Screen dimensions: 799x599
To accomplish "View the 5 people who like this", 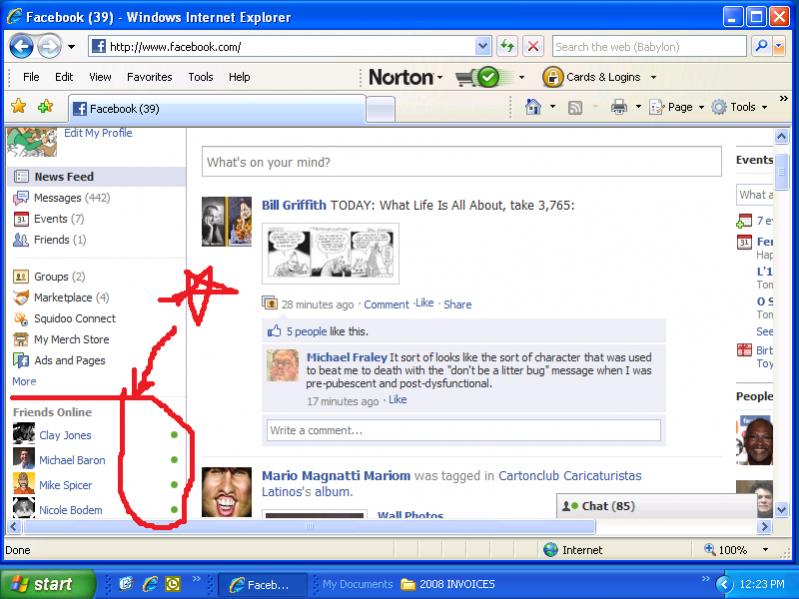I will pos(307,332).
